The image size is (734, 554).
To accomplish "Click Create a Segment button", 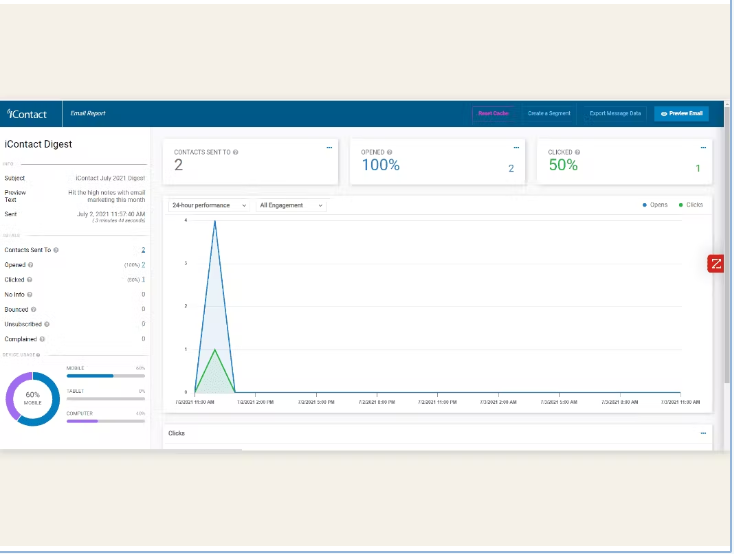I will tap(549, 113).
